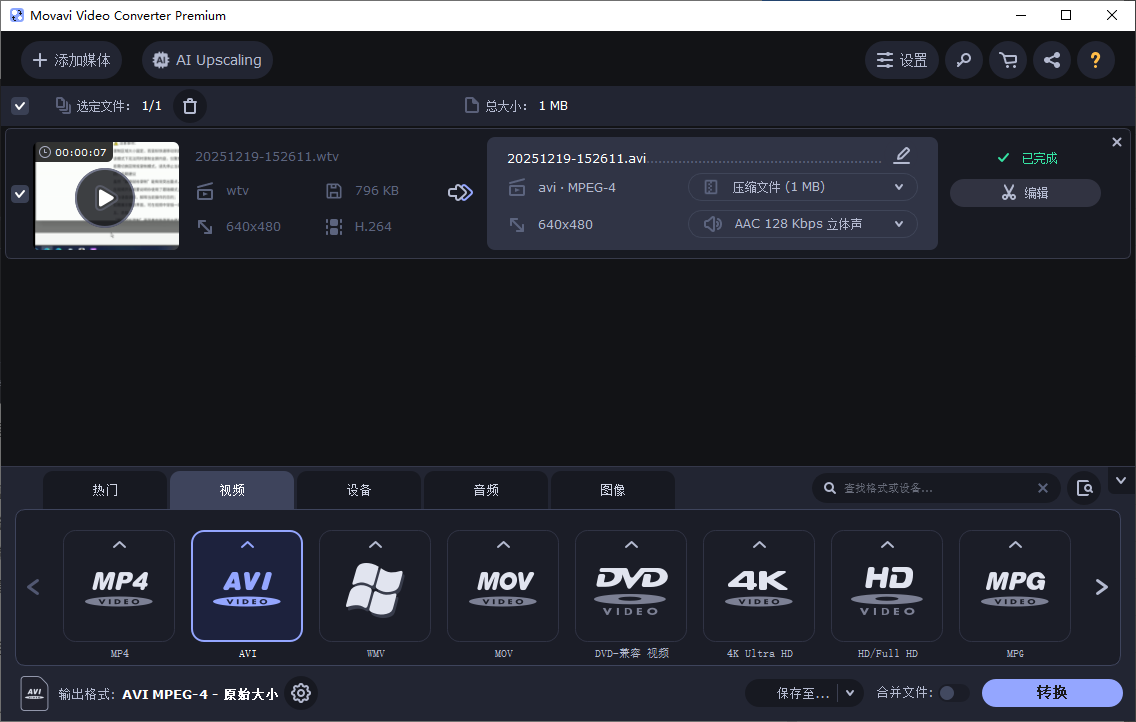
Task: Open the share options icon
Action: [x=1052, y=60]
